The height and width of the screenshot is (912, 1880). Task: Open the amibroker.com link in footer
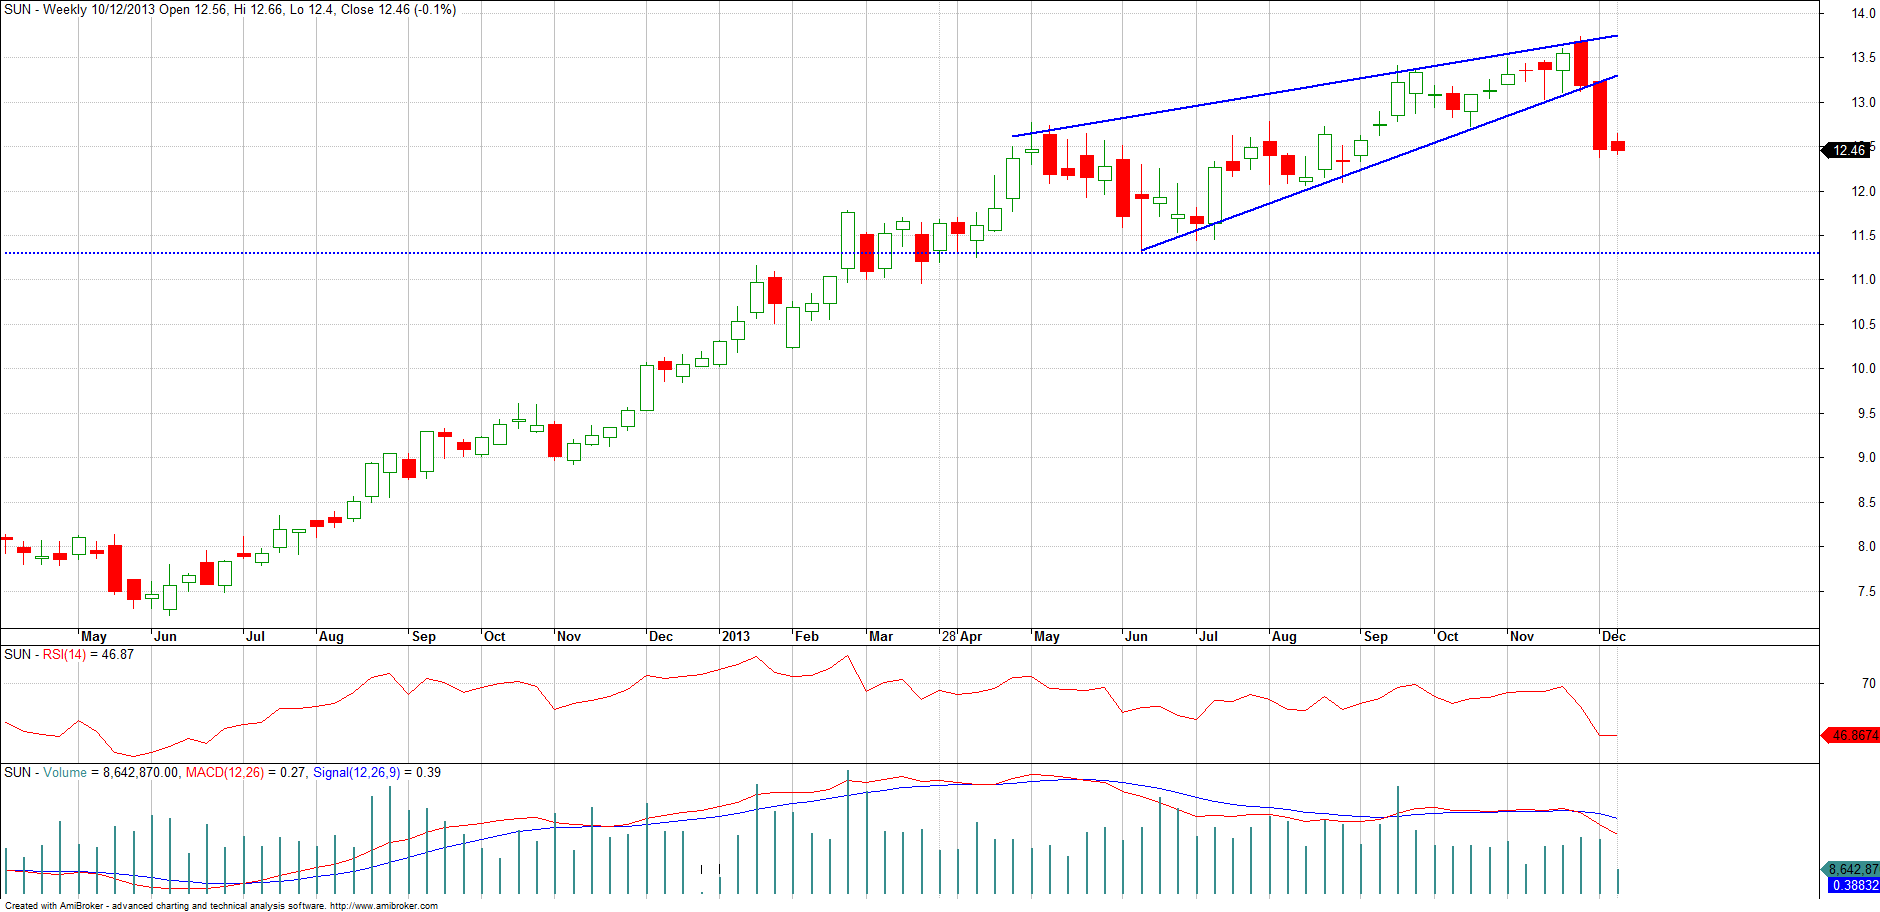coord(383,906)
